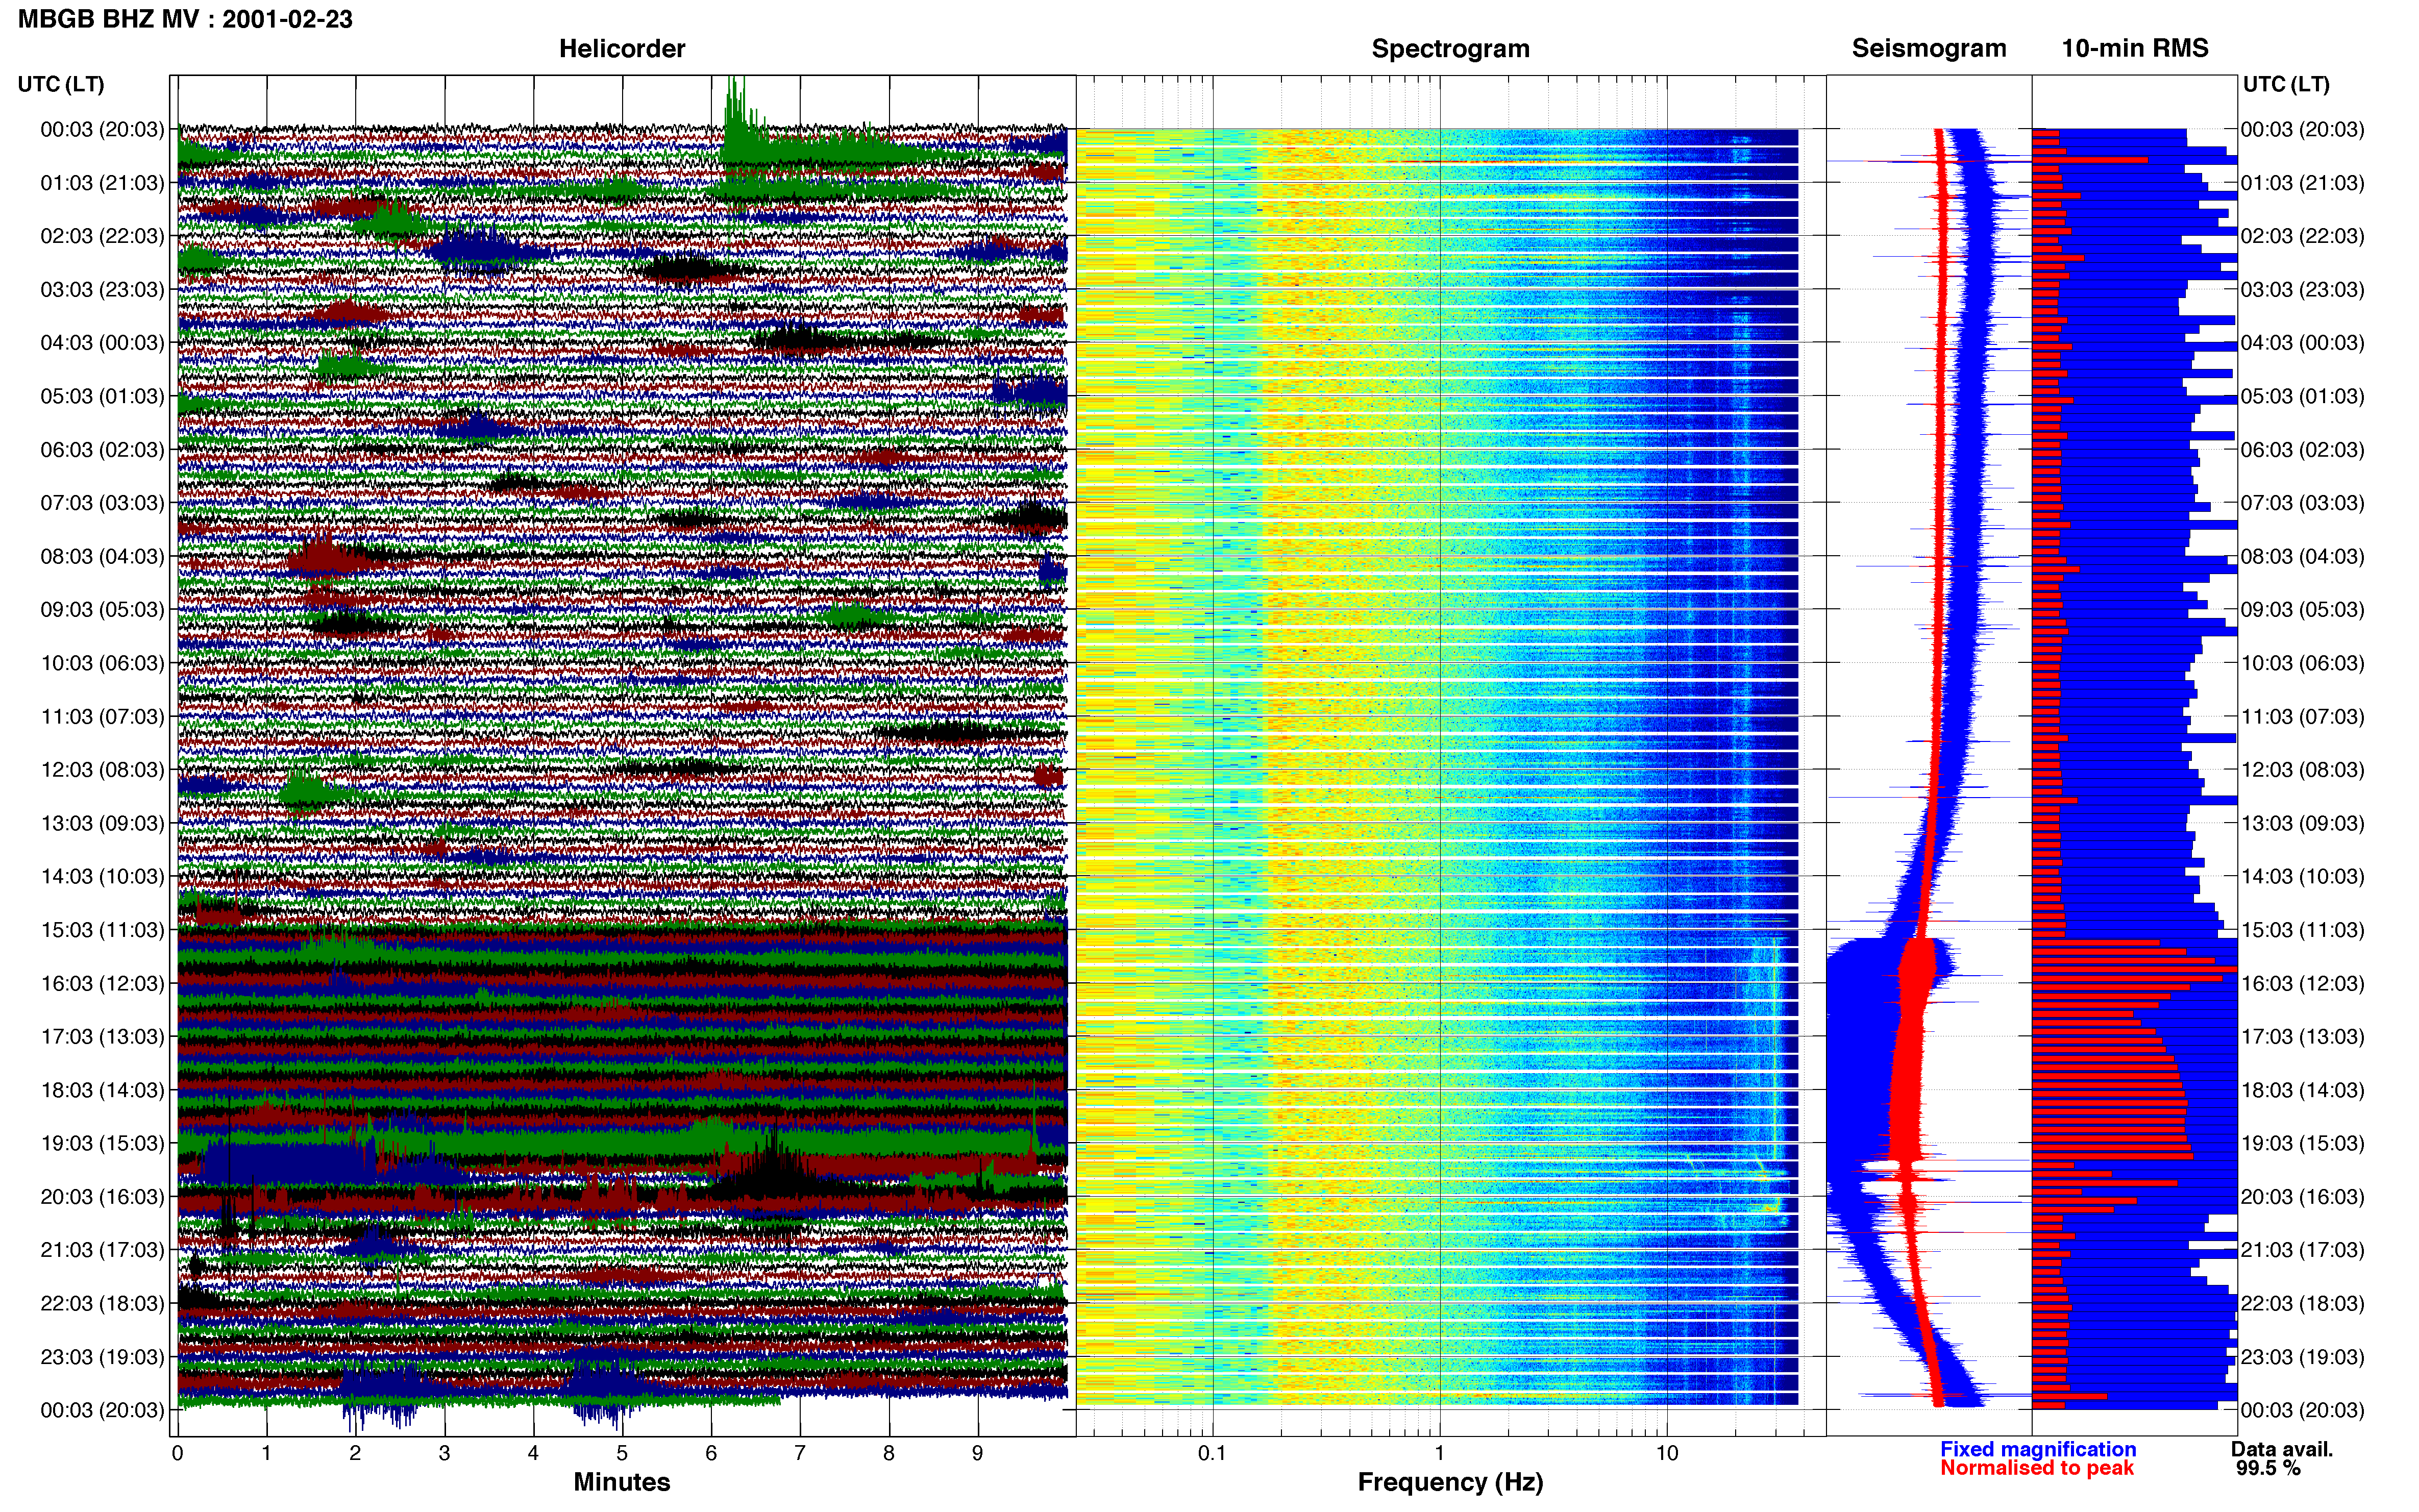The height and width of the screenshot is (1512, 2419).
Task: Click the 'Data avail.' label
Action: point(2281,1449)
